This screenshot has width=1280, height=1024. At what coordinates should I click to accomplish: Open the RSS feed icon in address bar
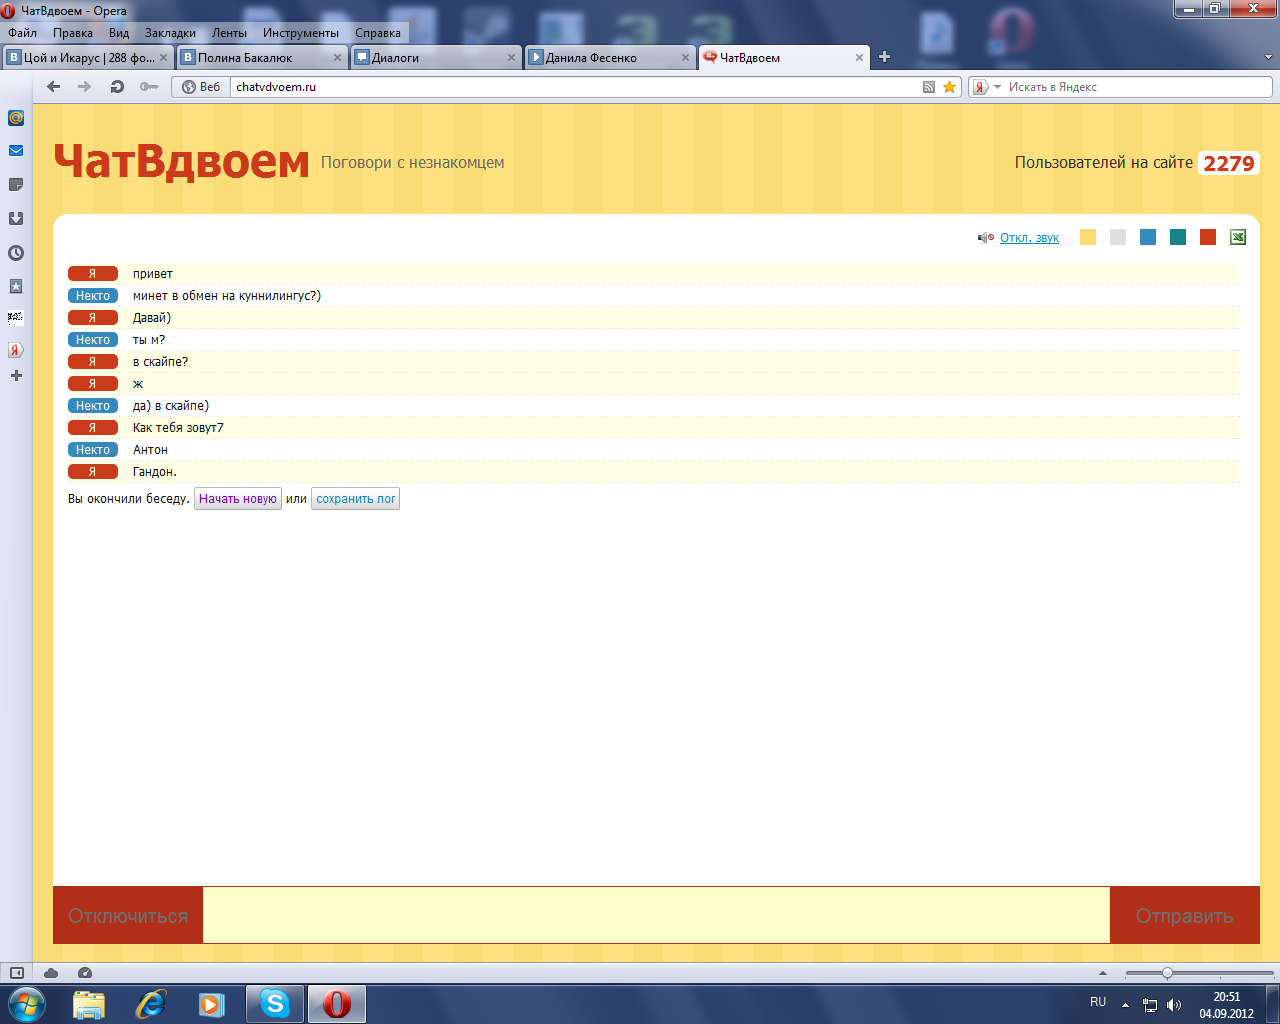click(x=929, y=87)
